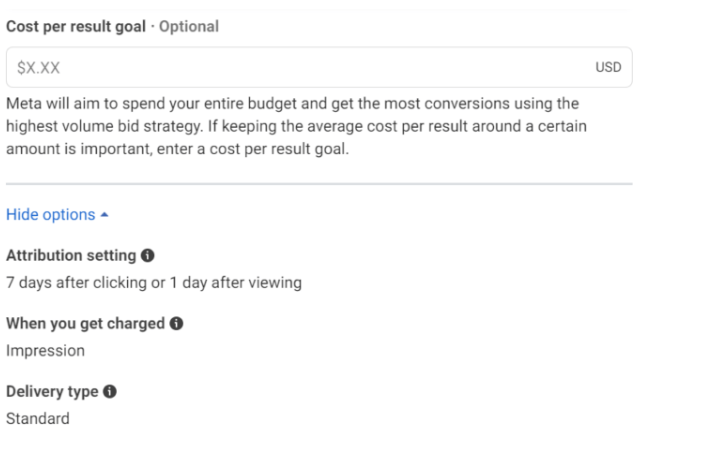Click the Impression charge value

(45, 351)
